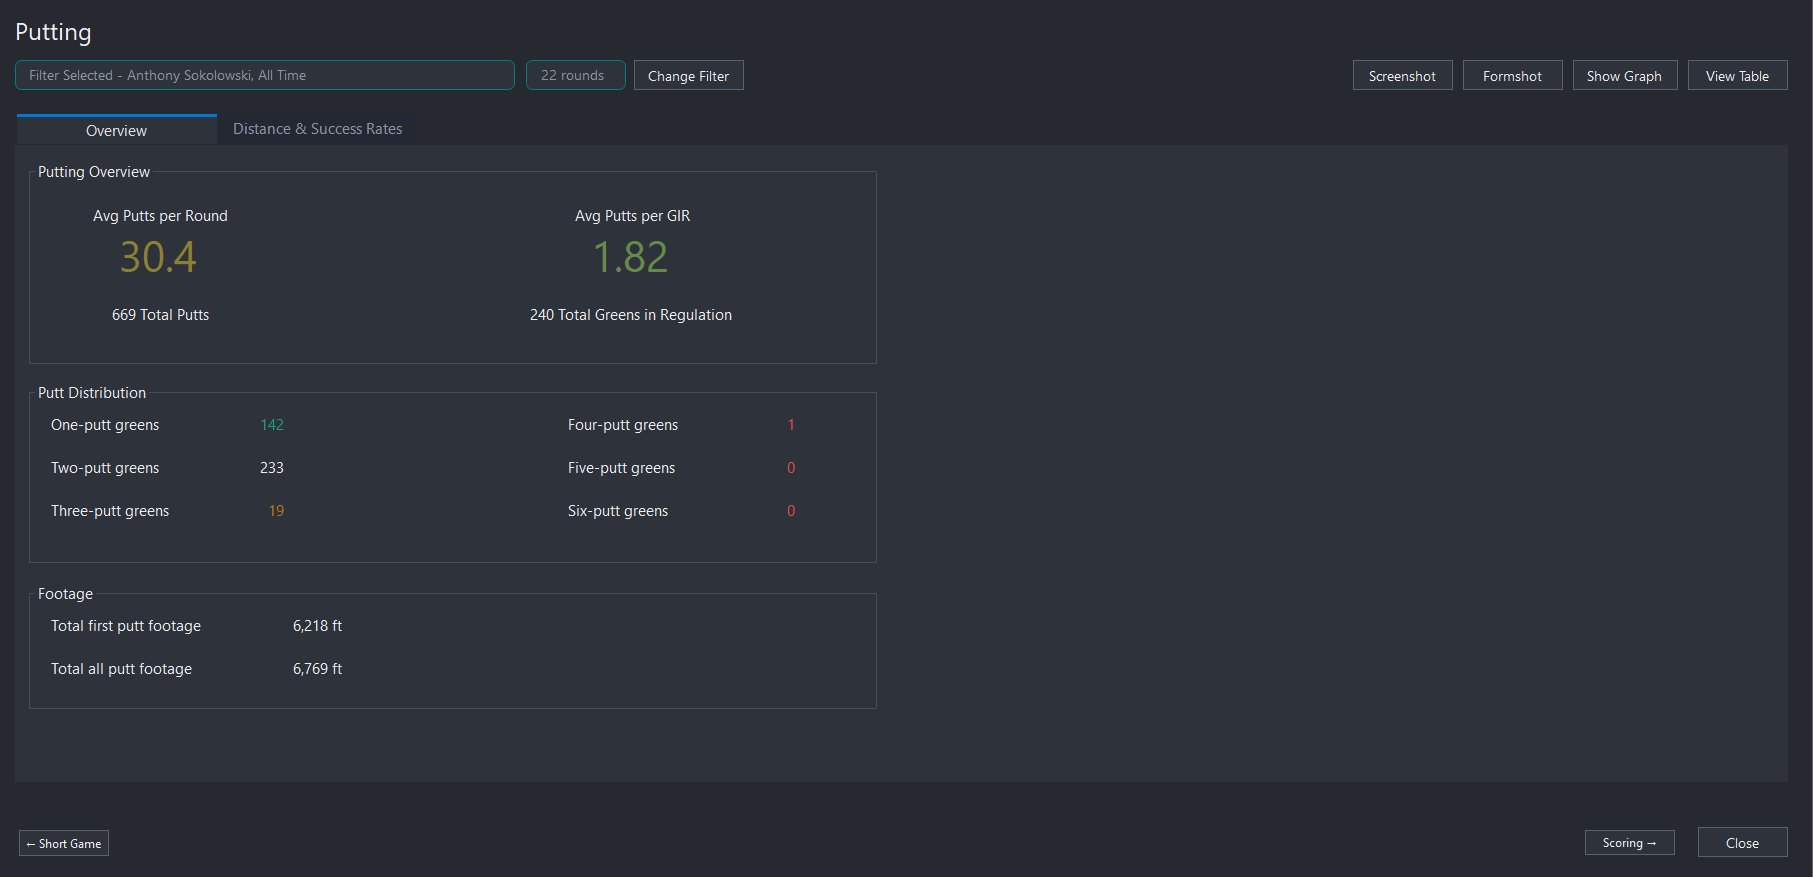Screen dimensions: 1813x877
Task: Select the 1.82 putts per GIR value
Action: [630, 257]
